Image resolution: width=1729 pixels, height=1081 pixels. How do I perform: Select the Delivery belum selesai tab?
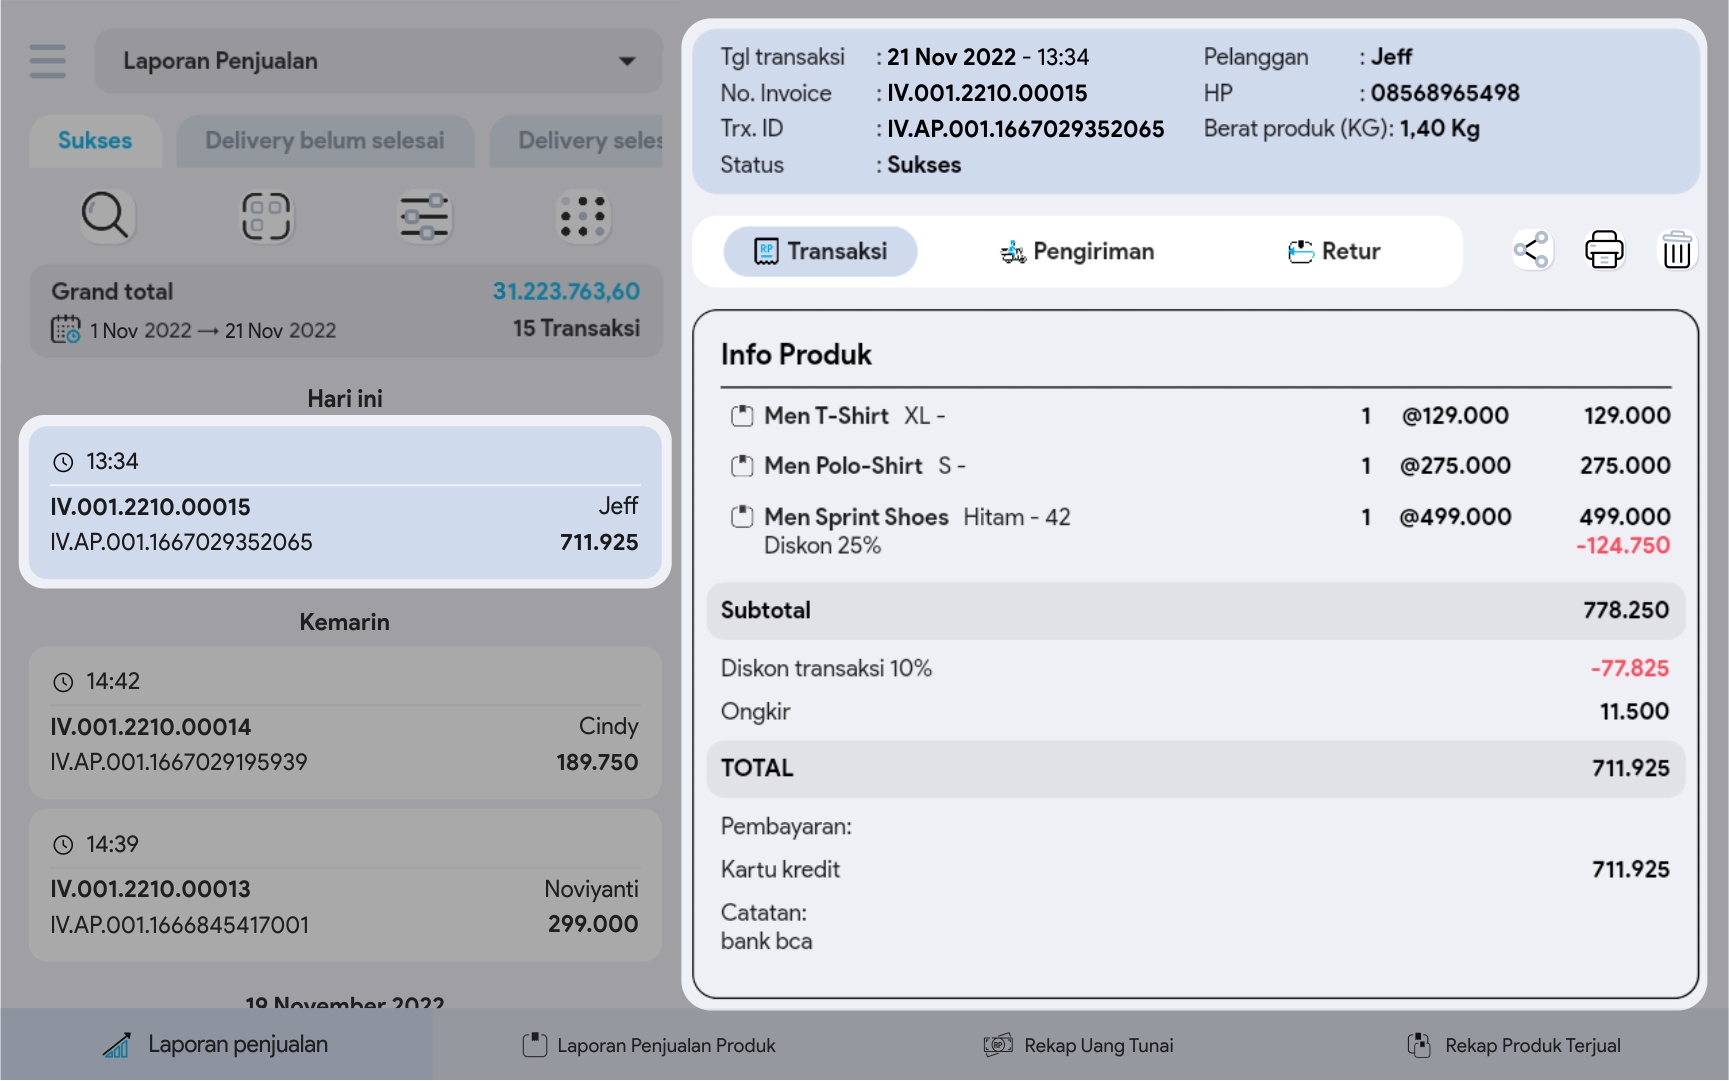pyautogui.click(x=325, y=141)
